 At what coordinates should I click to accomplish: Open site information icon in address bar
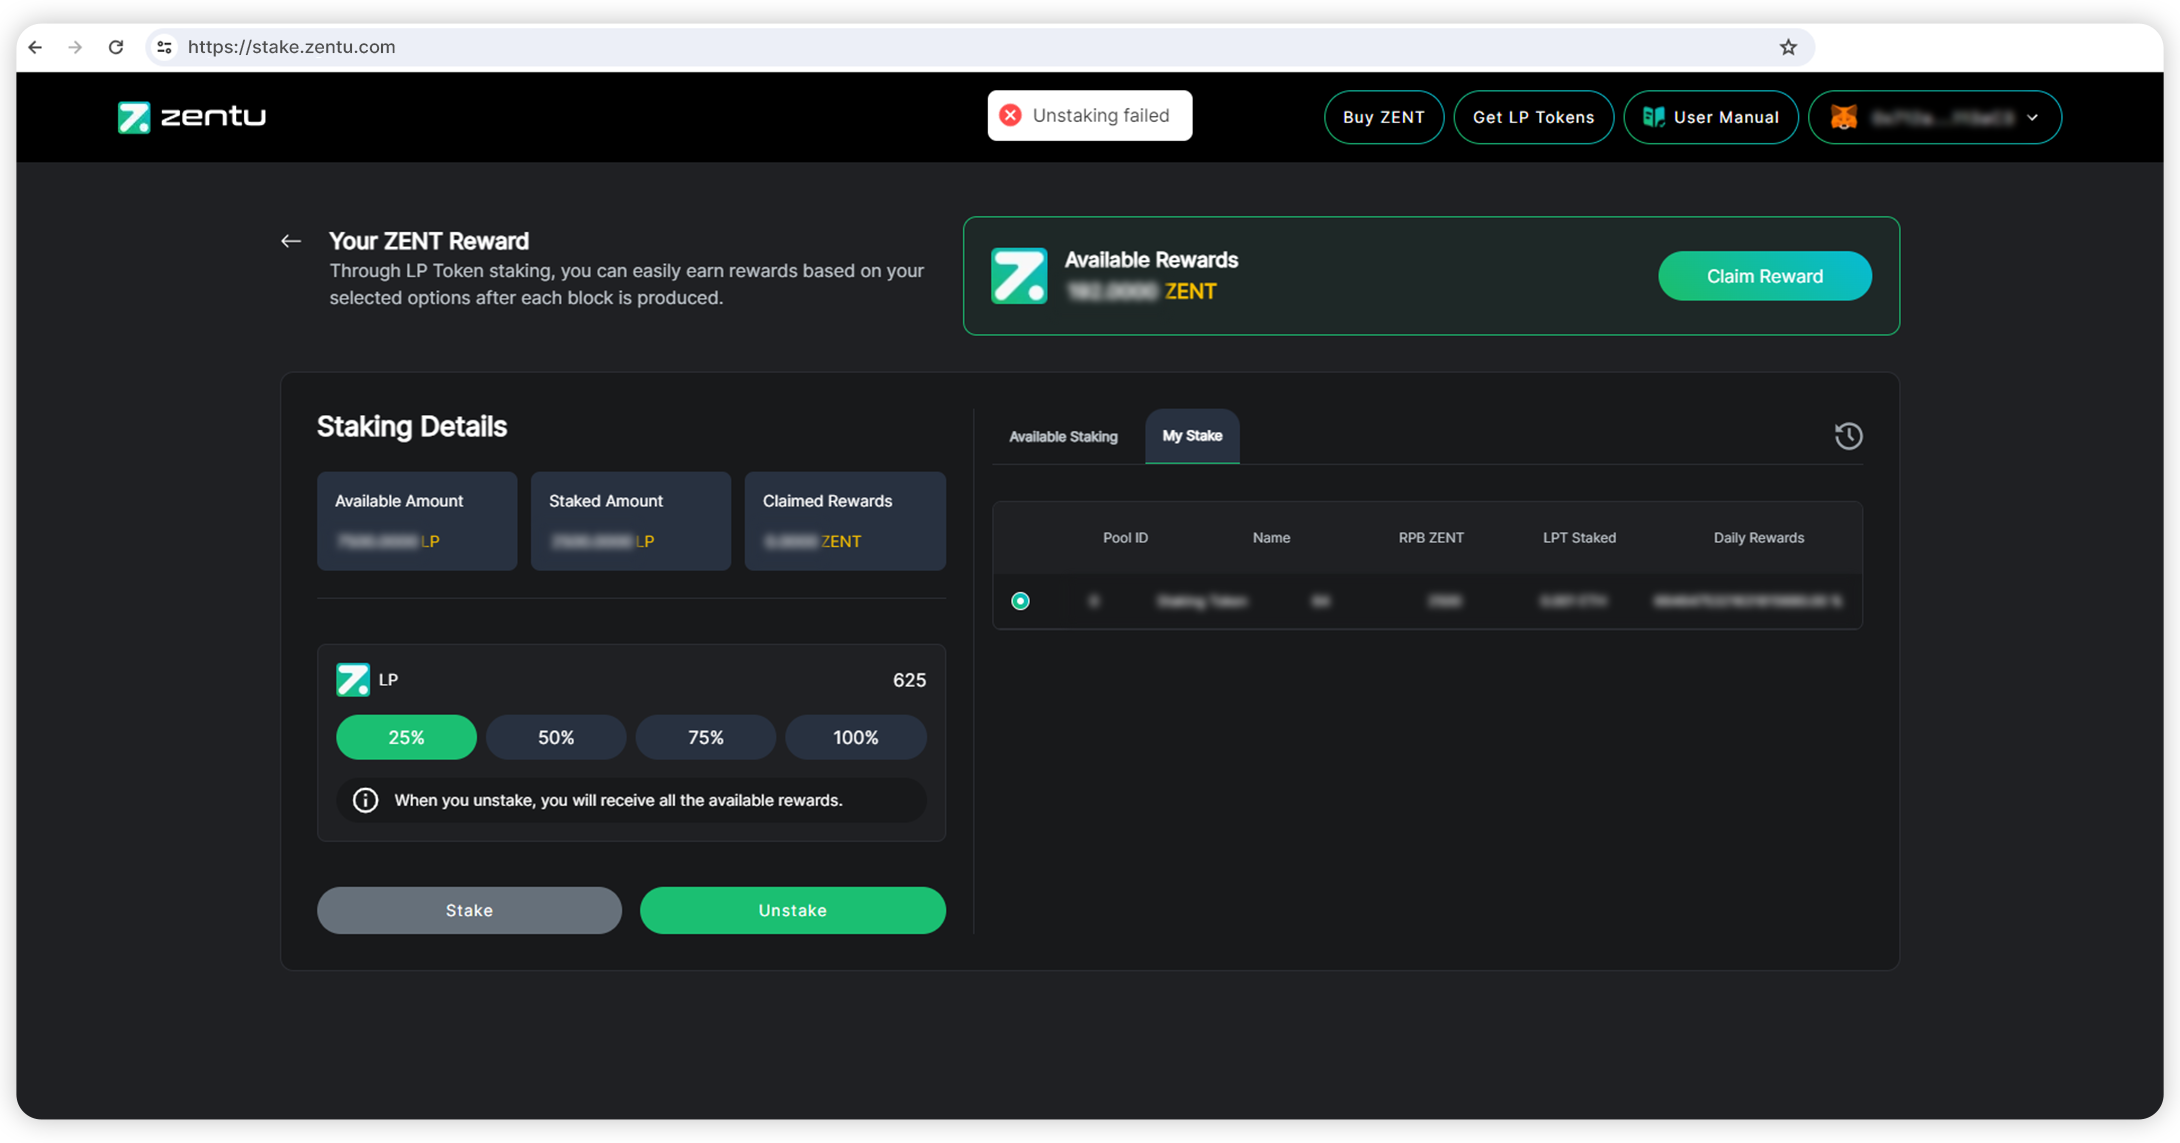165,47
